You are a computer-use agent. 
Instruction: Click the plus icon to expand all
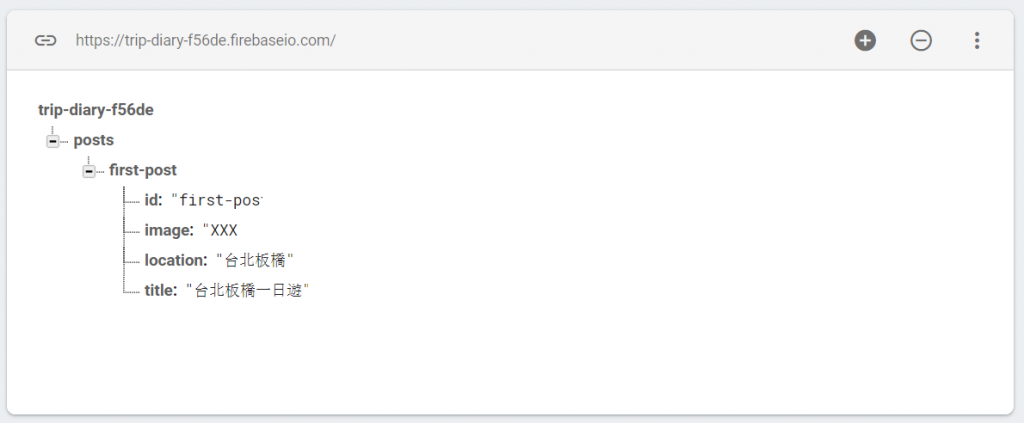point(865,40)
